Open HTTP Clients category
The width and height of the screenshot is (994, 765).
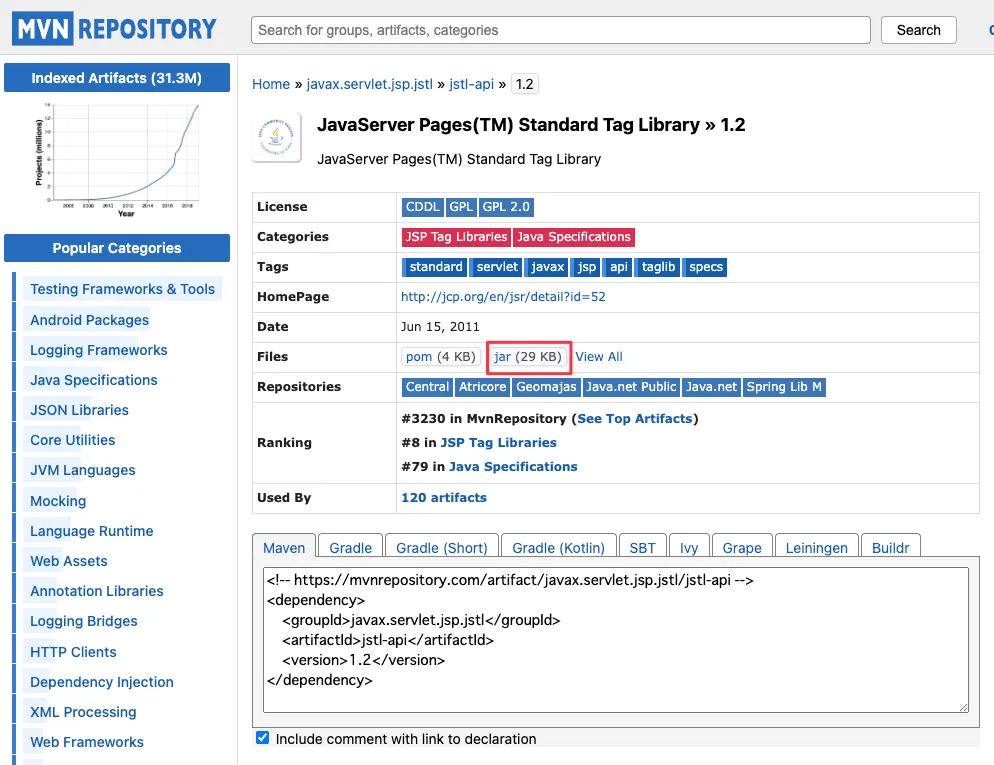73,652
